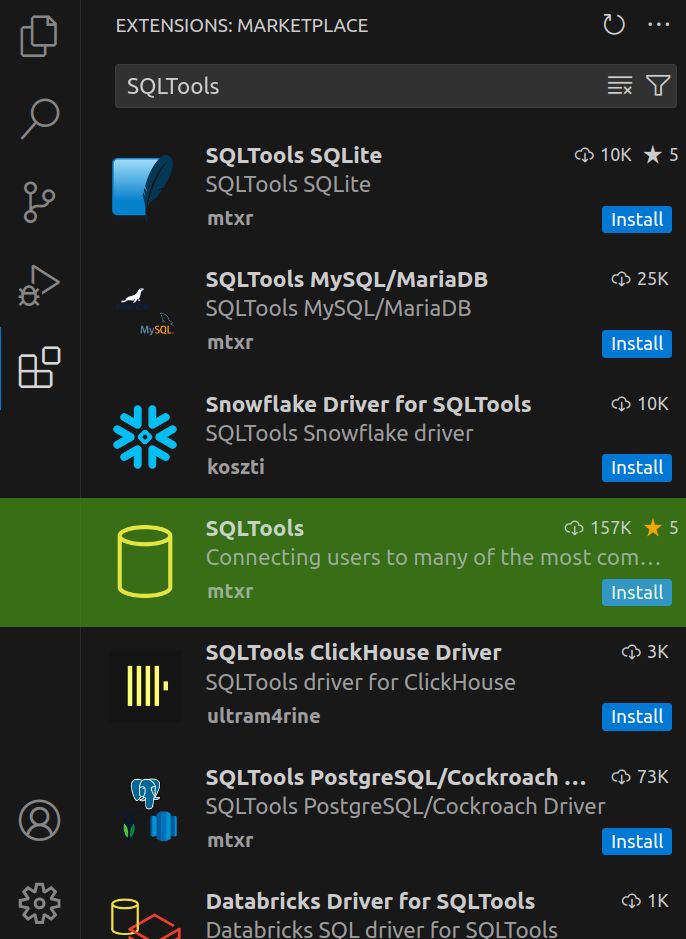Open SQLTools PostgreSQL/Cockroach title
Image resolution: width=686 pixels, height=939 pixels.
click(396, 777)
